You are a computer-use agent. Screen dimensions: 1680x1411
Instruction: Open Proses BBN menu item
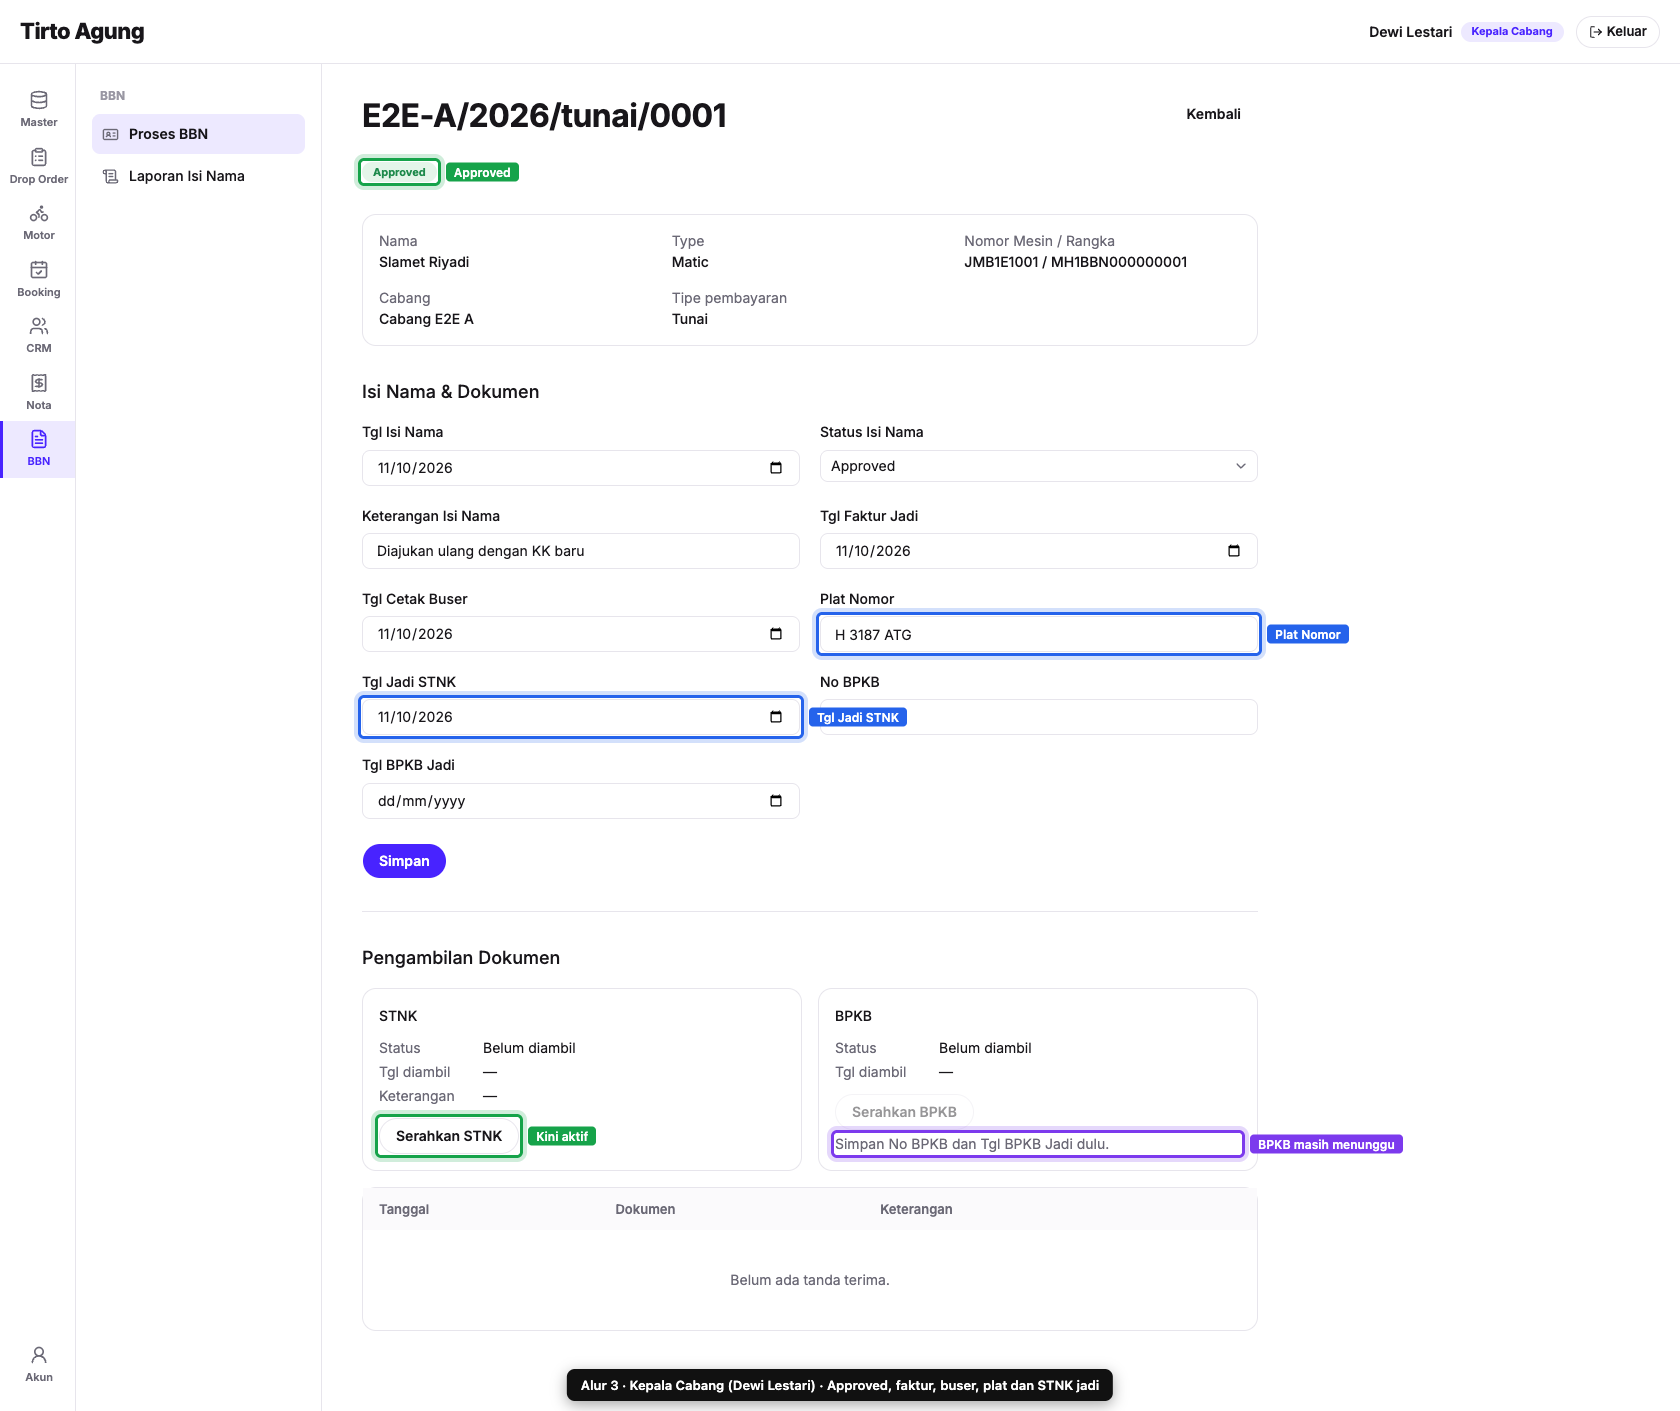pyautogui.click(x=198, y=134)
